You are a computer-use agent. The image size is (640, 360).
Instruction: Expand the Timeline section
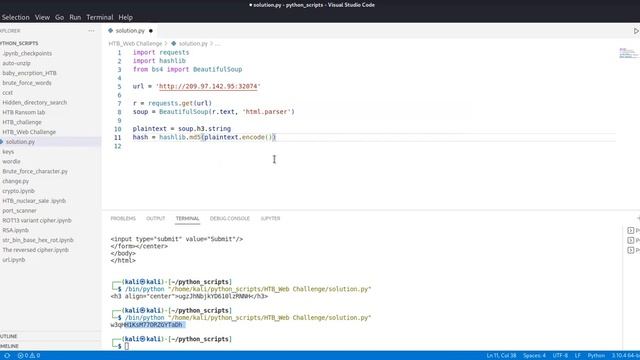[9, 346]
